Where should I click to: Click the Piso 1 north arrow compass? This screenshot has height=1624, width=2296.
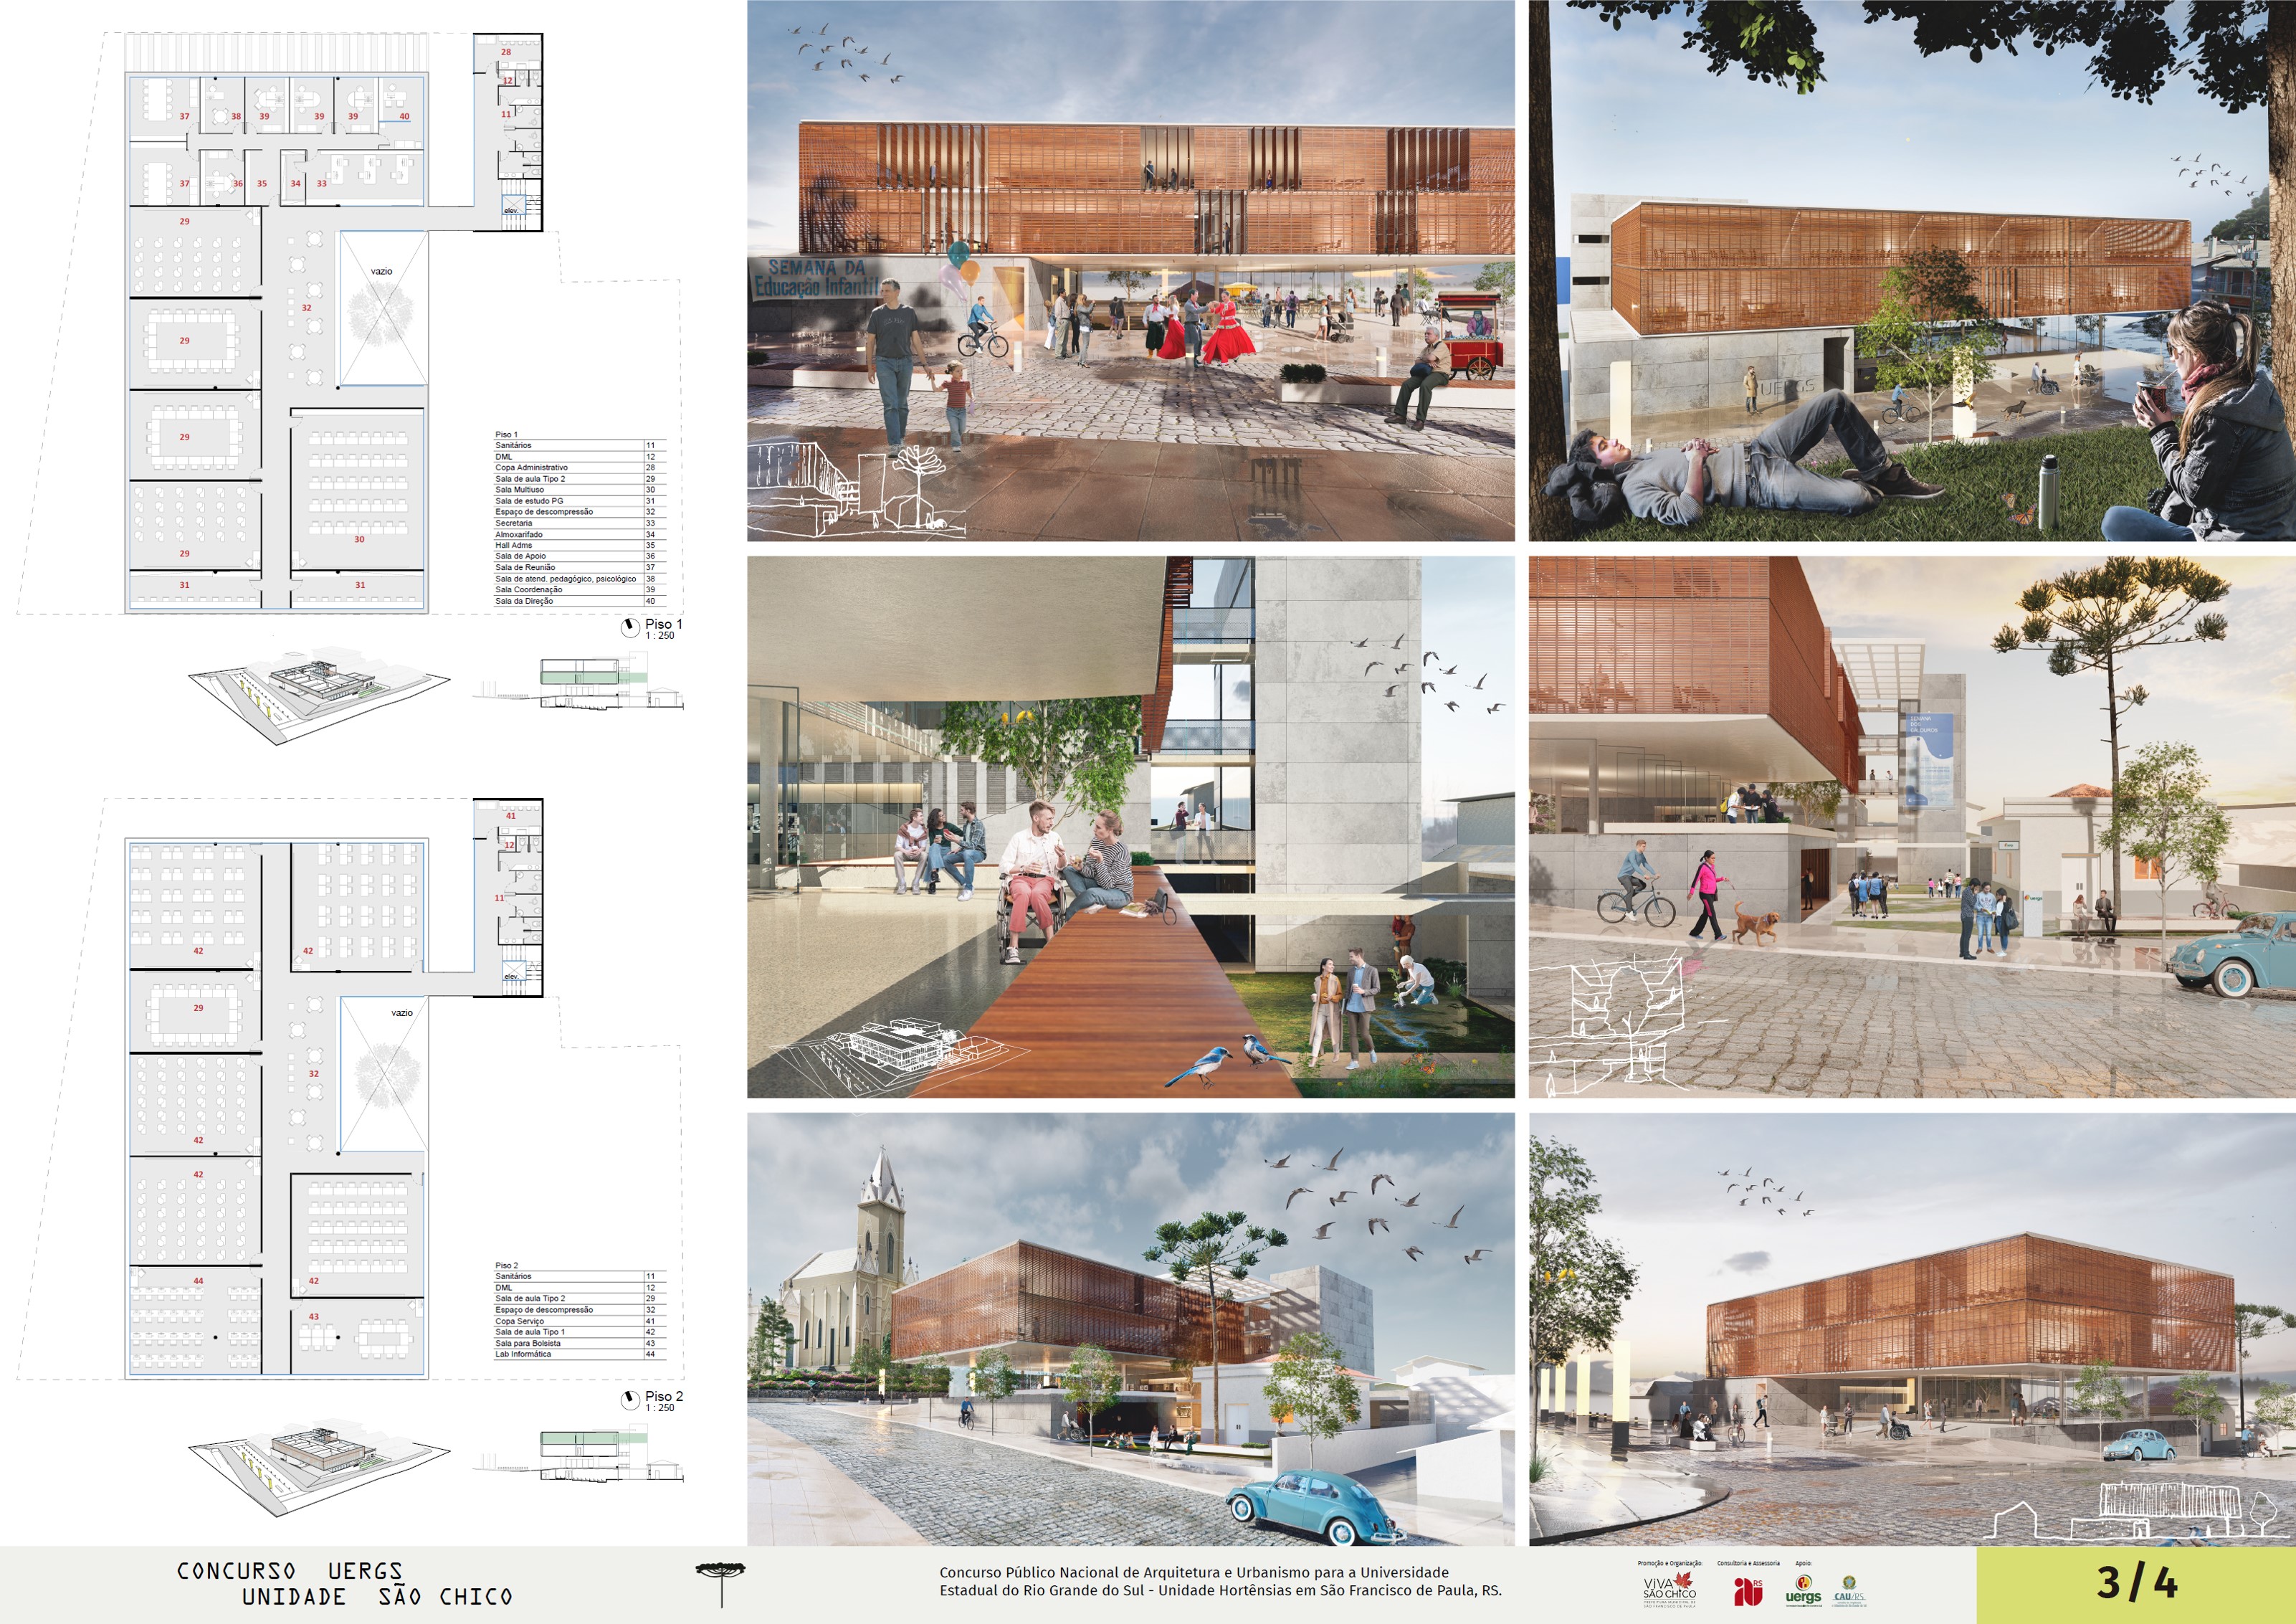[630, 627]
